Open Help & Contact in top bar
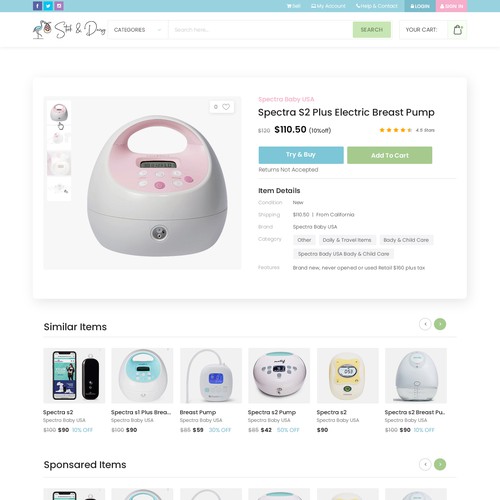 click(x=377, y=6)
